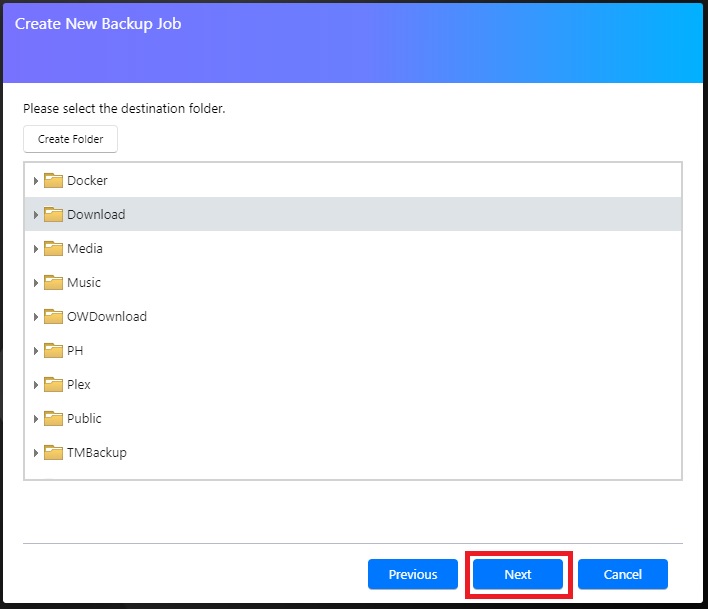Go to the Next step
The width and height of the screenshot is (708, 609).
(518, 574)
